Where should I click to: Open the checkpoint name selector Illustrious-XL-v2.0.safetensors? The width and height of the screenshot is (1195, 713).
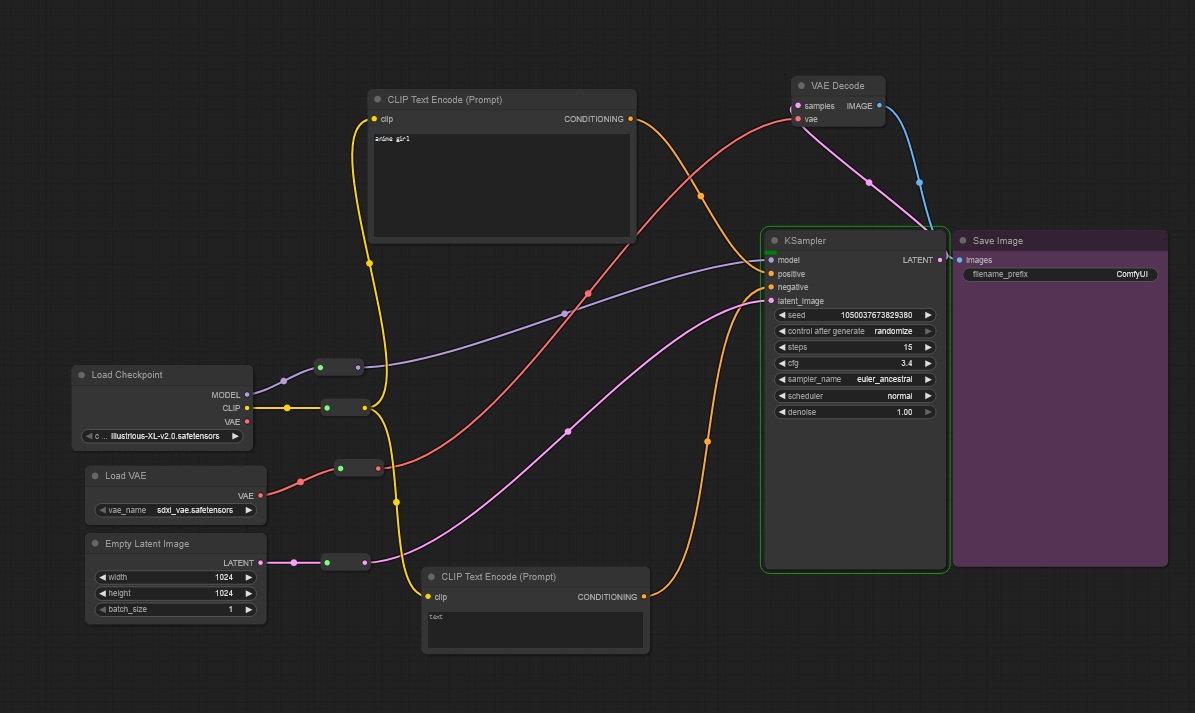(x=162, y=436)
